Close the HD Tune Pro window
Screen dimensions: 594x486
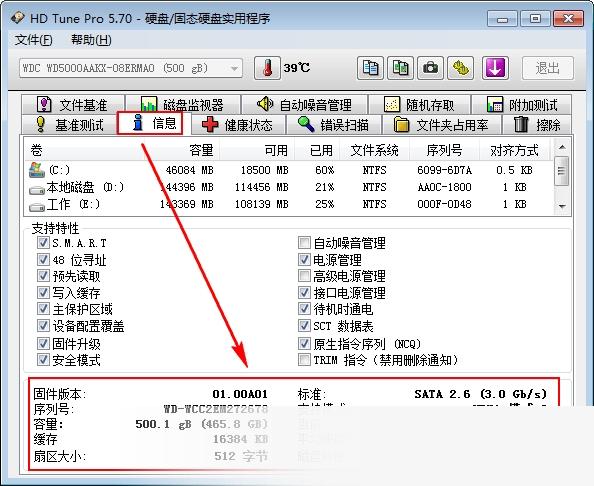click(568, 19)
